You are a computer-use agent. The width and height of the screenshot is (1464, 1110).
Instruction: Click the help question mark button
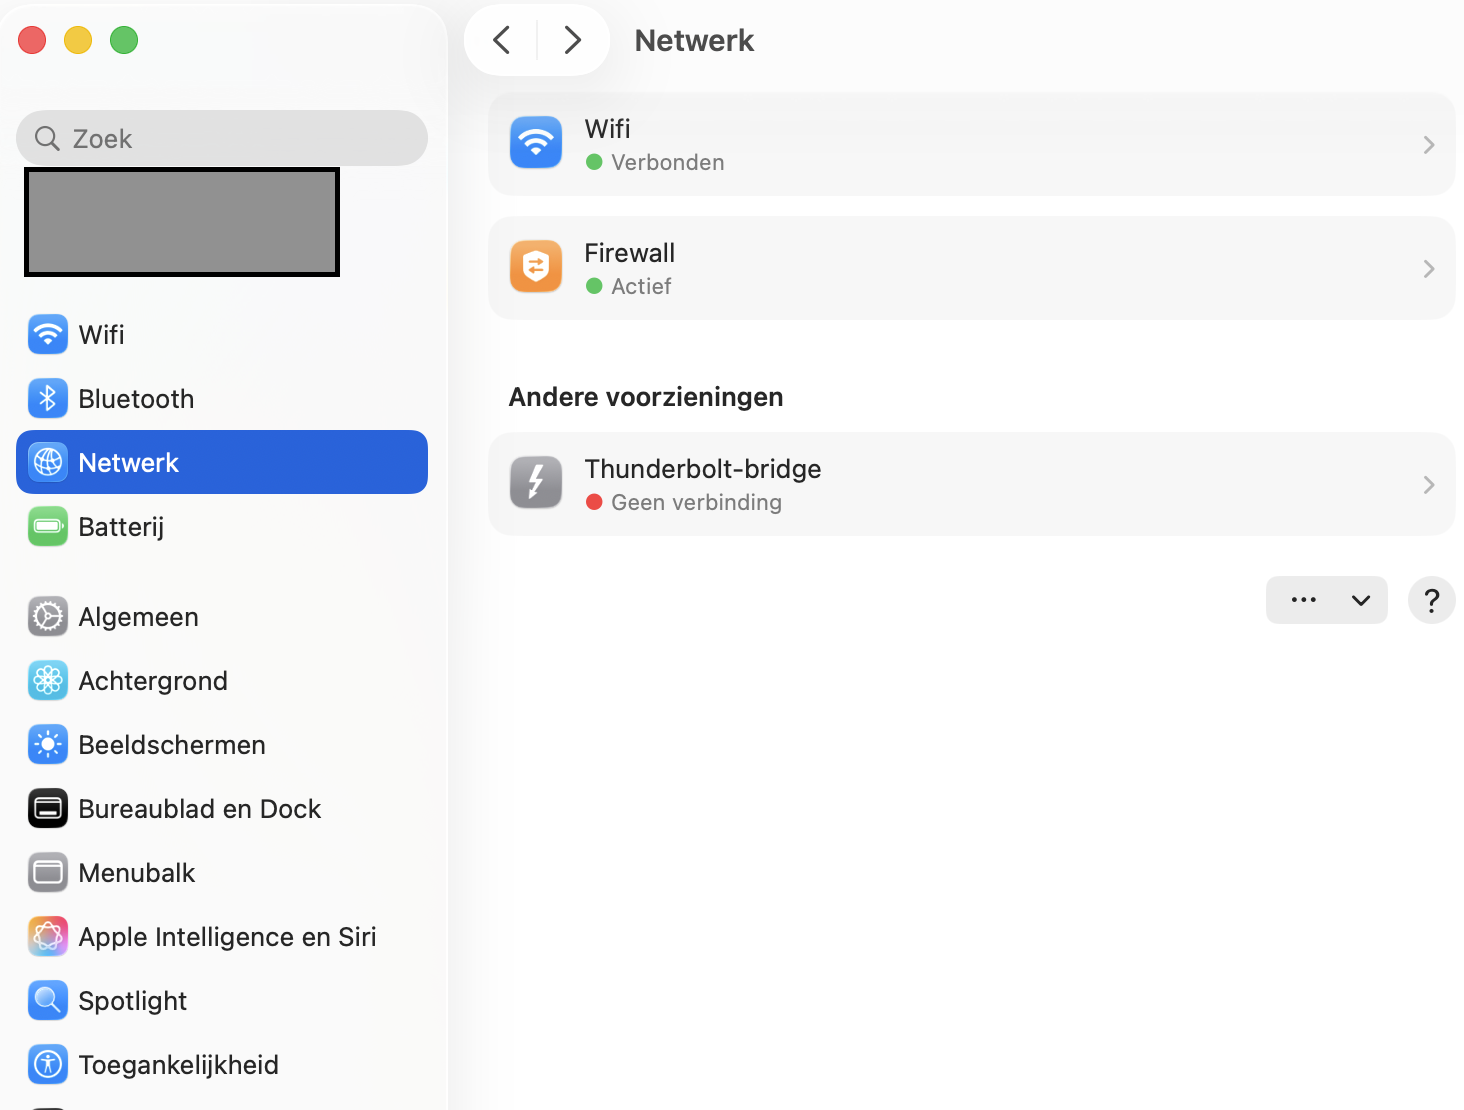1432,600
